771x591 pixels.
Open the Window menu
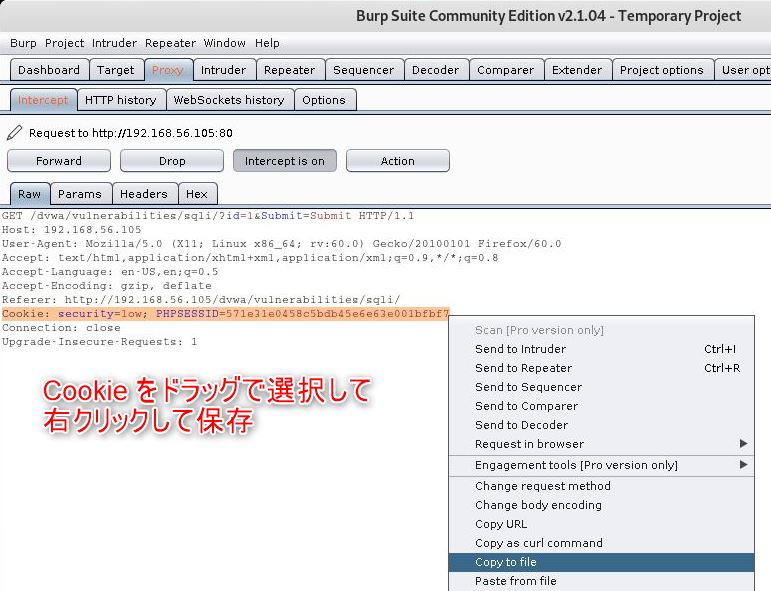point(225,43)
